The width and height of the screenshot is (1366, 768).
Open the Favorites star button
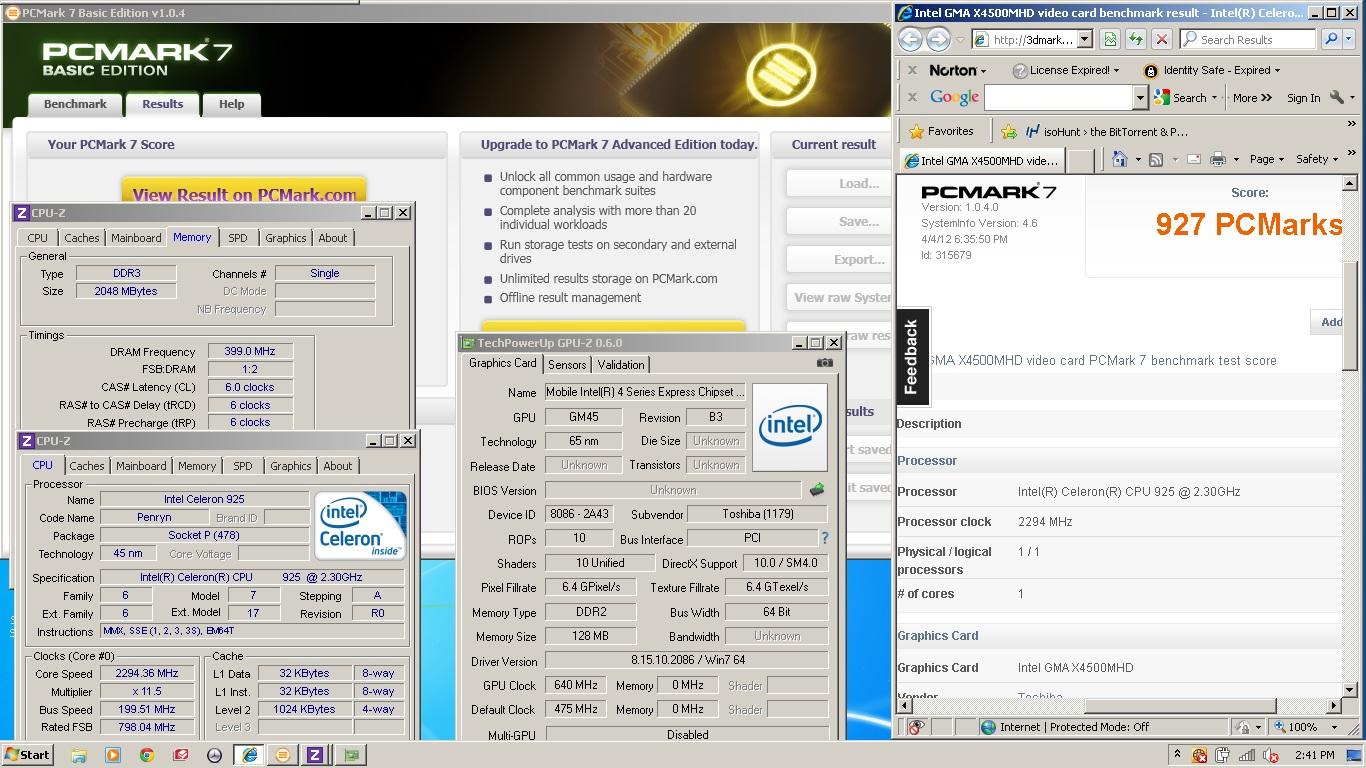pos(941,131)
